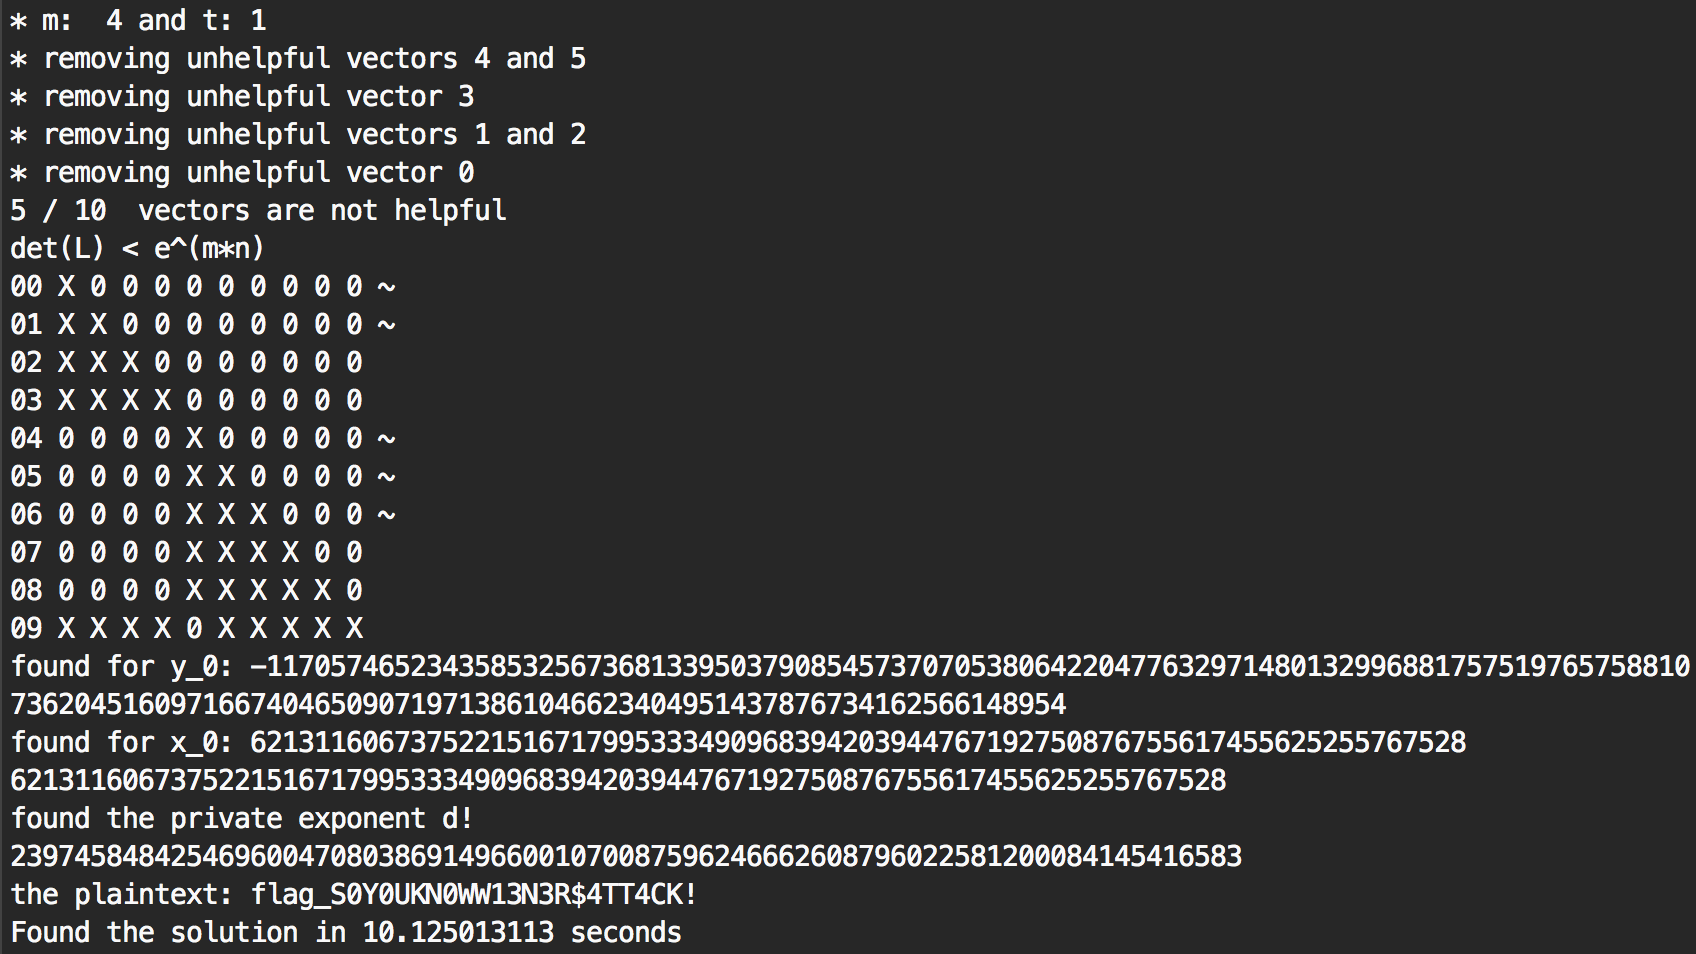This screenshot has width=1696, height=954.
Task: Click the 10.125013113 timing value
Action: pyautogui.click(x=457, y=932)
